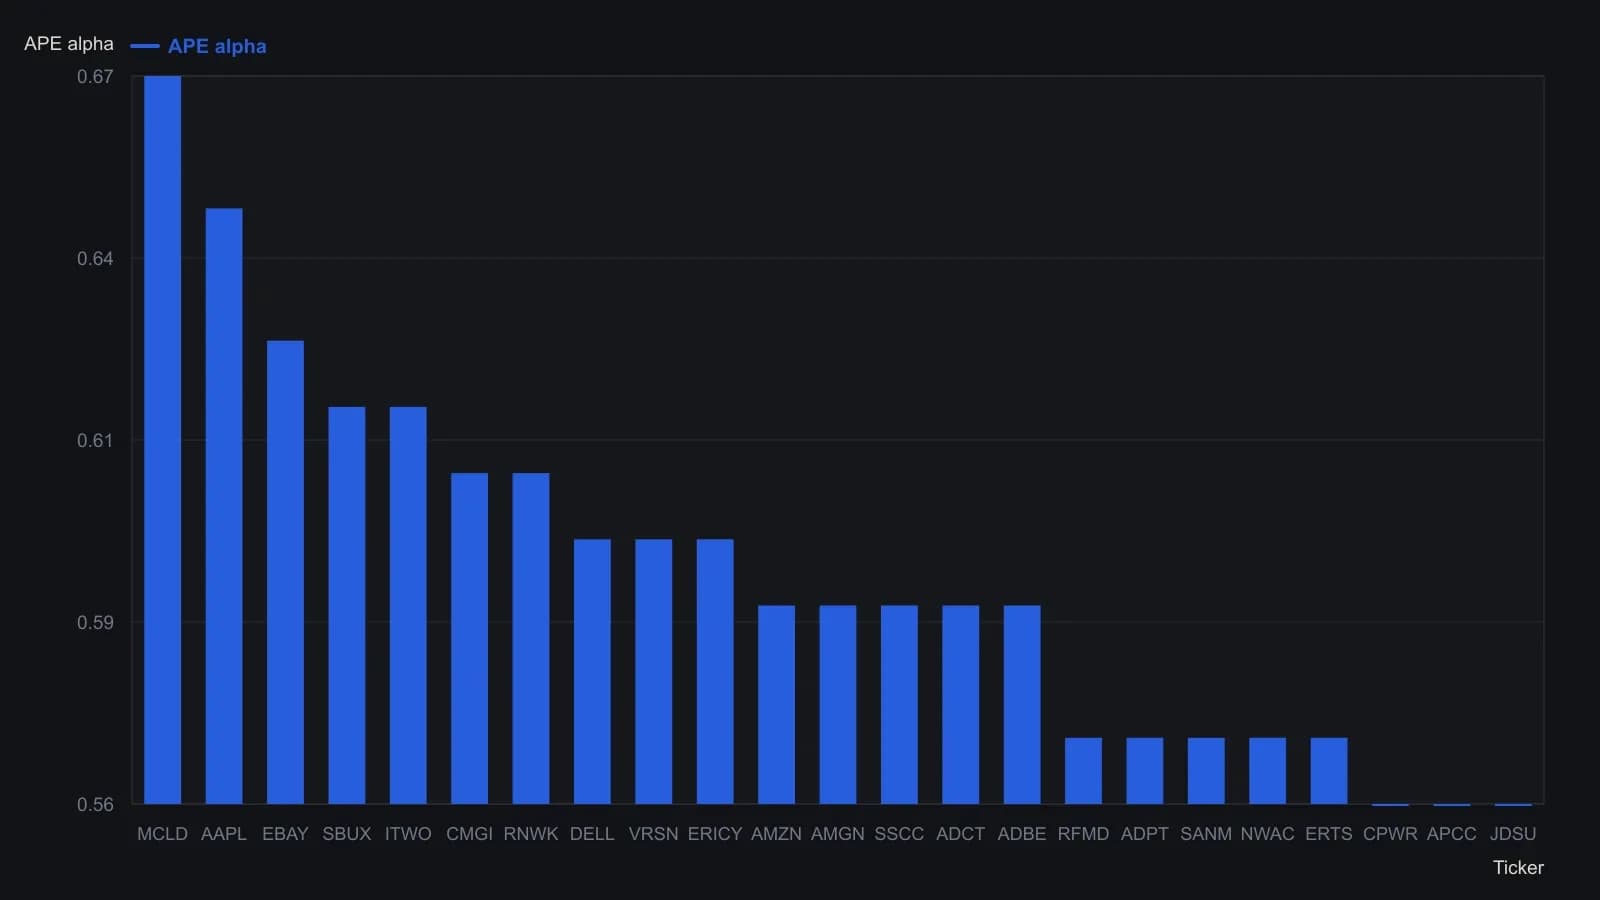Image resolution: width=1600 pixels, height=900 pixels.
Task: Click the ADCT ticker label
Action: 961,834
